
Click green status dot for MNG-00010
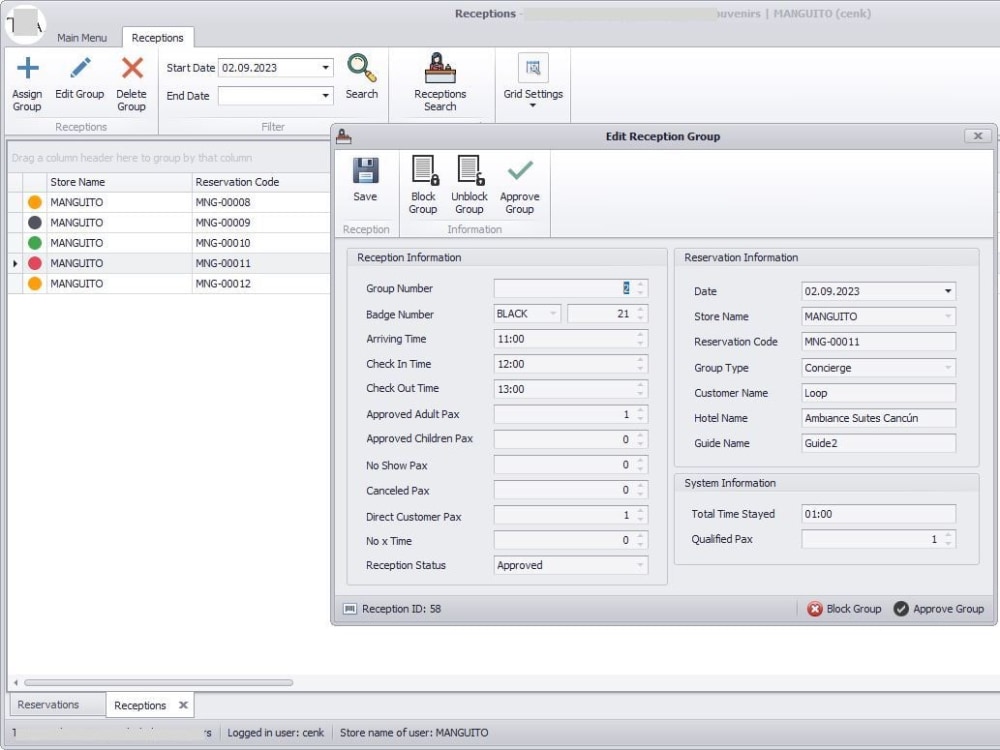click(x=34, y=243)
